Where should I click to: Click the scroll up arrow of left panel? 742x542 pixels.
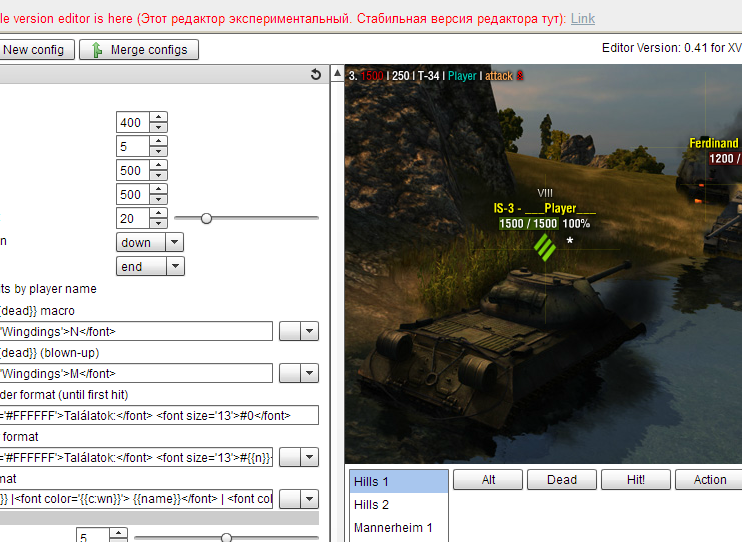[x=337, y=73]
